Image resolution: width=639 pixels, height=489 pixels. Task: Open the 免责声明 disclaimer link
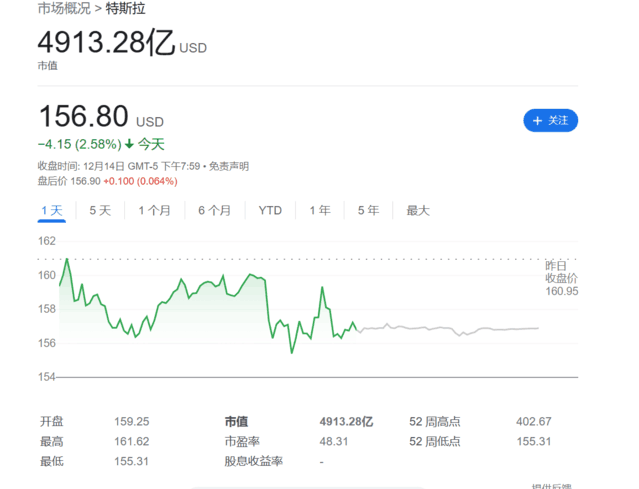[229, 166]
